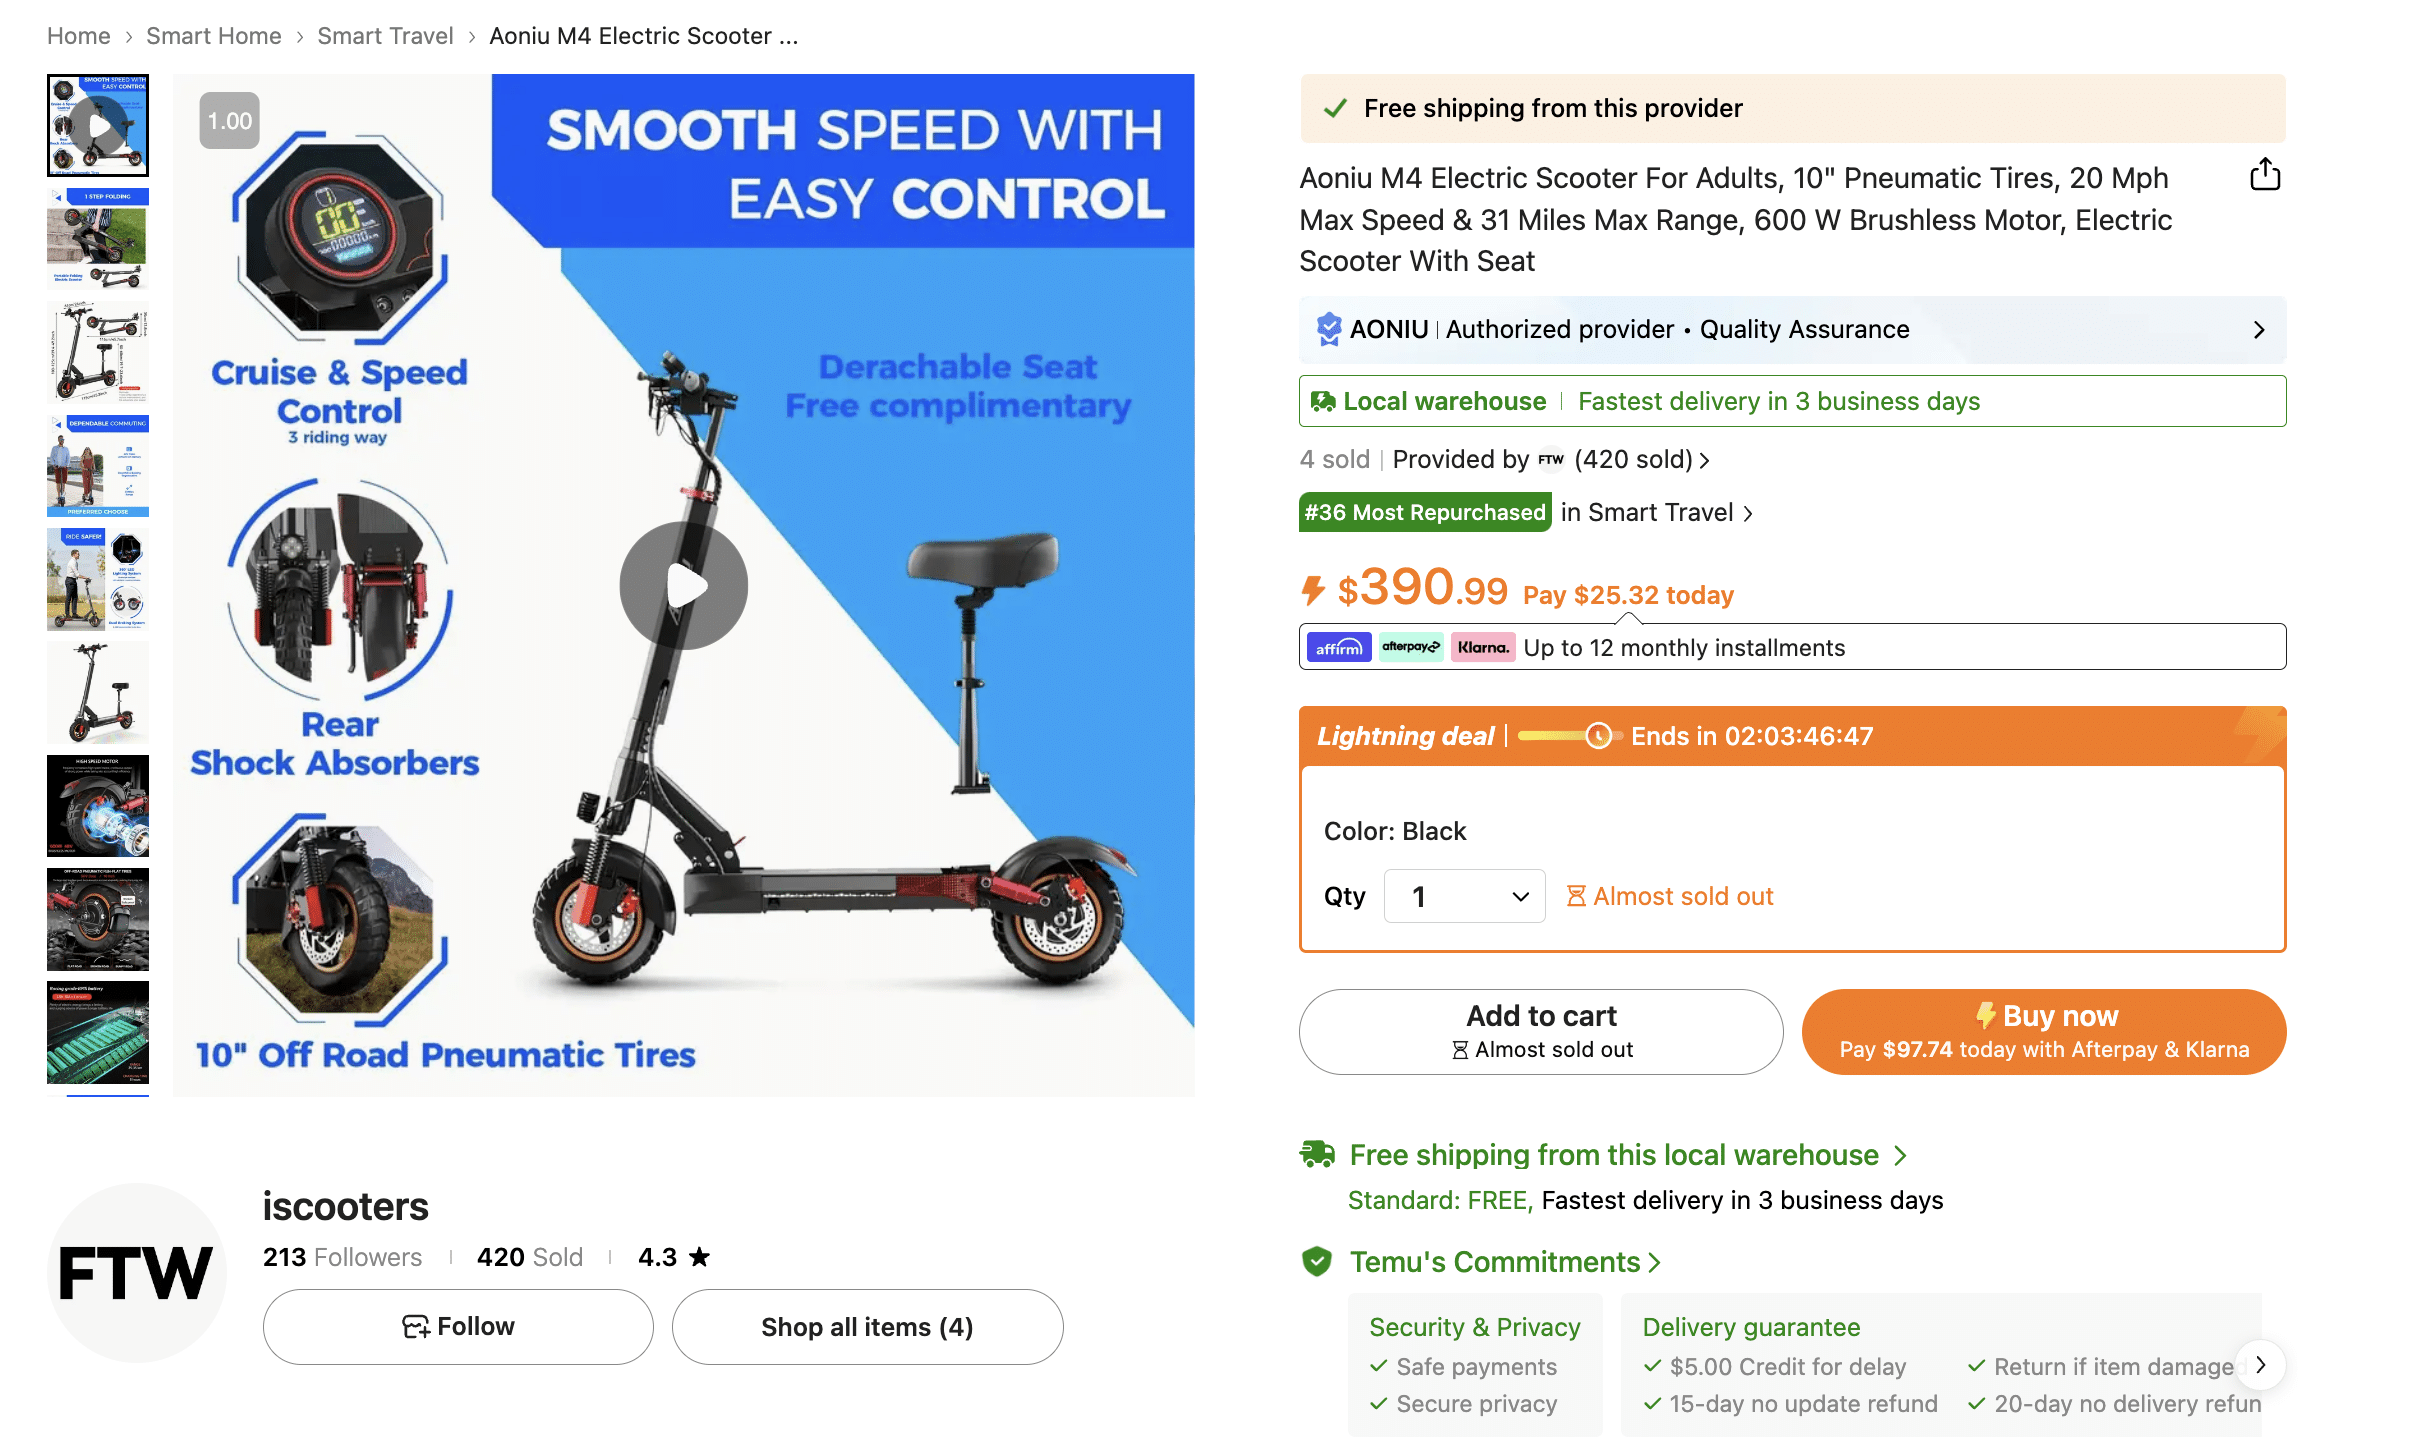Open the Smart Travel breadcrumb link
This screenshot has height=1452, width=2422.
pos(385,35)
